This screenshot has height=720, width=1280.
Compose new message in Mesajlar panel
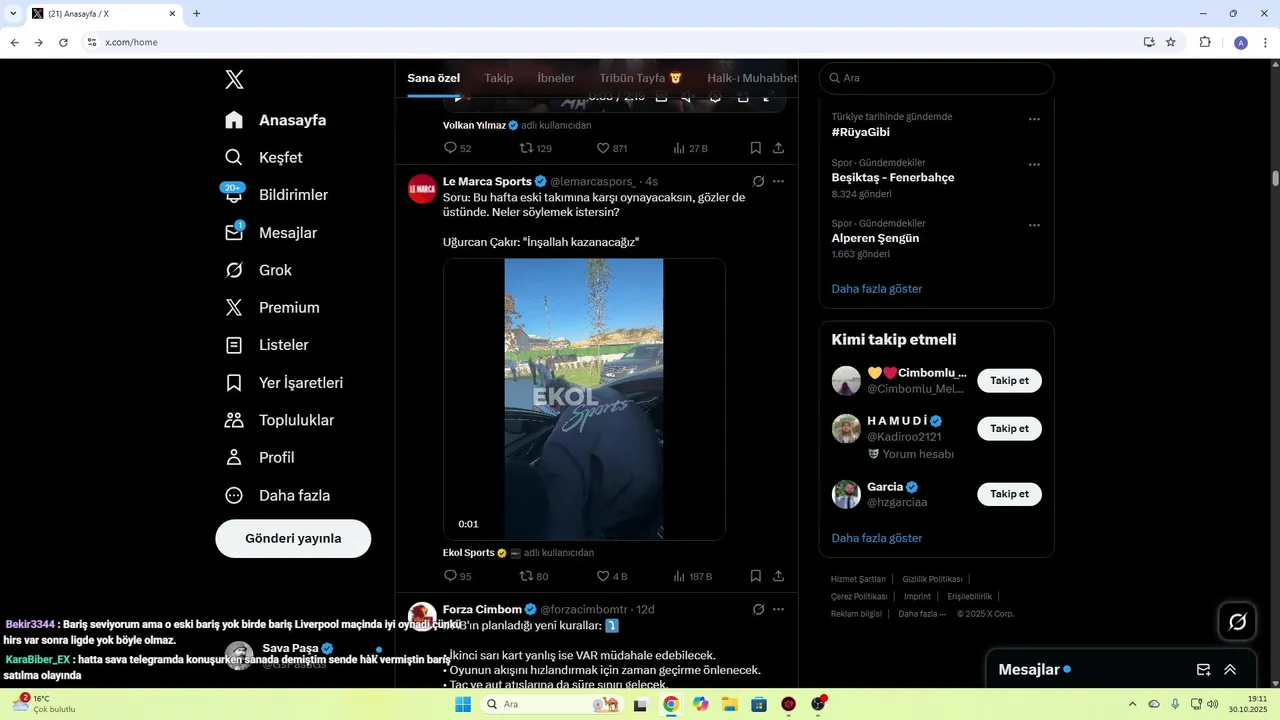pos(1204,670)
